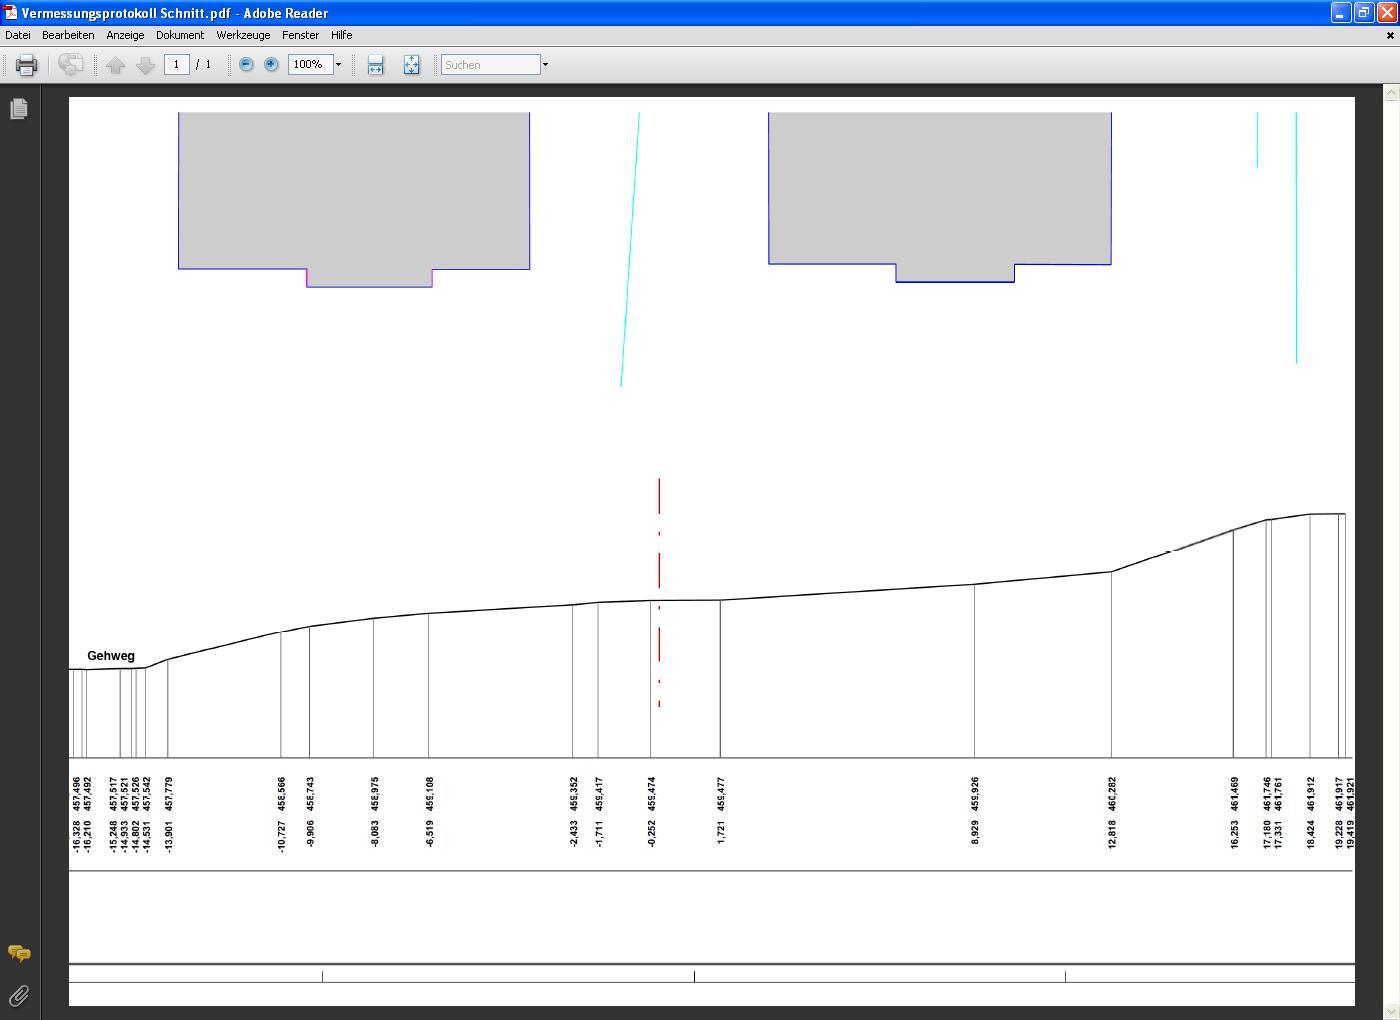Select the fit width scrolling icon
This screenshot has width=1400, height=1020.
pos(375,65)
